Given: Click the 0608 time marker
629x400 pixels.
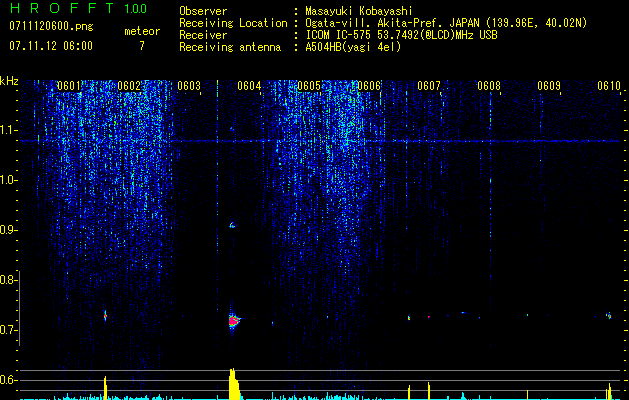Looking at the screenshot, I should [x=489, y=86].
